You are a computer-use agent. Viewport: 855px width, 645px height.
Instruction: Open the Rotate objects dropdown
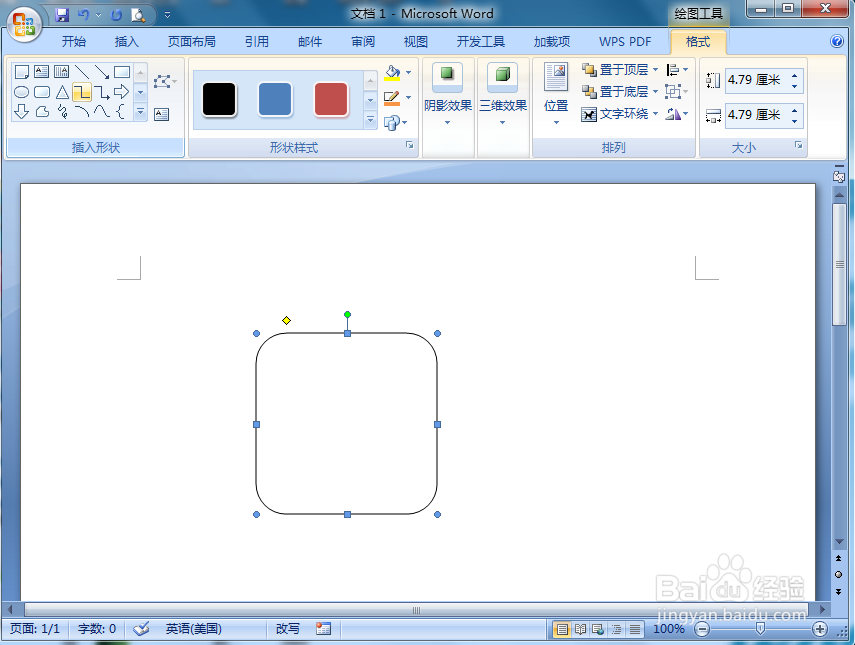[x=677, y=114]
